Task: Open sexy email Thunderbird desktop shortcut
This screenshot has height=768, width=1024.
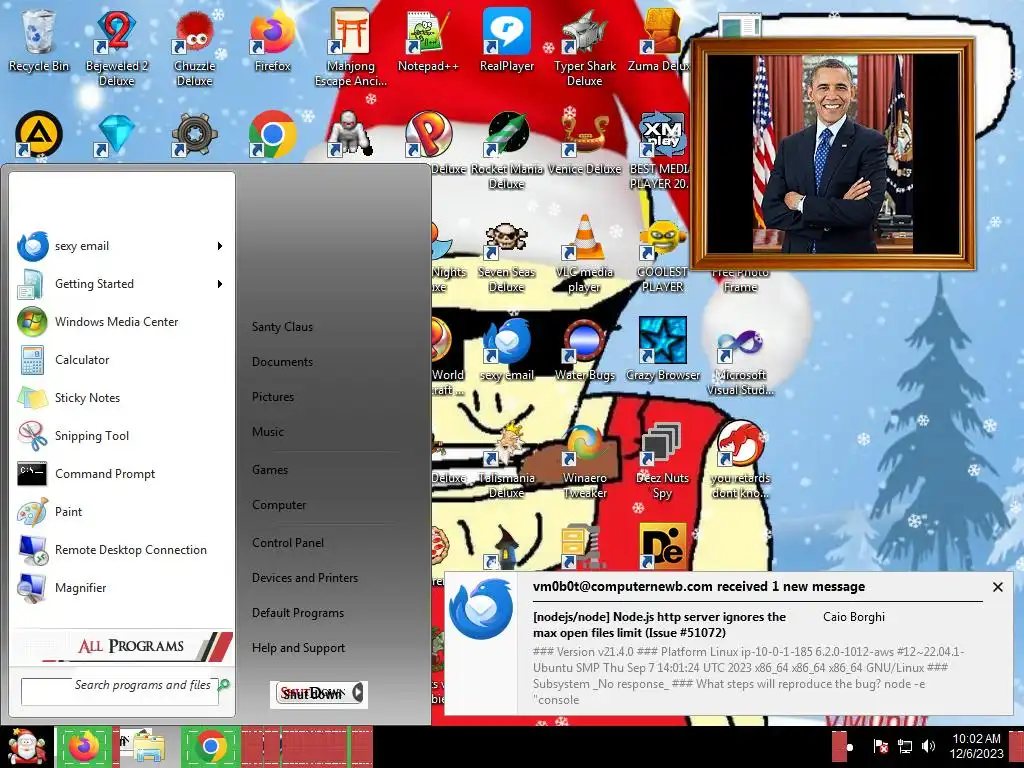Action: pyautogui.click(x=507, y=349)
